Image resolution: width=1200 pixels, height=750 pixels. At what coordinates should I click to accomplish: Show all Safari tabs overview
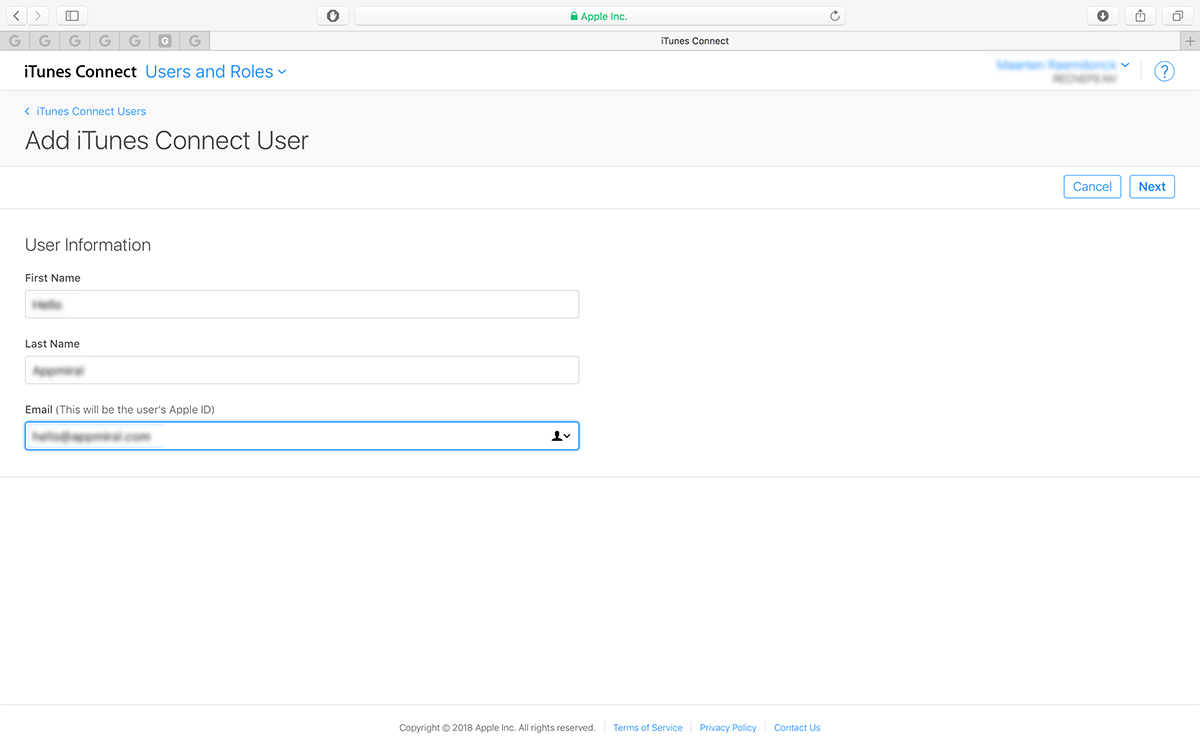point(1176,15)
